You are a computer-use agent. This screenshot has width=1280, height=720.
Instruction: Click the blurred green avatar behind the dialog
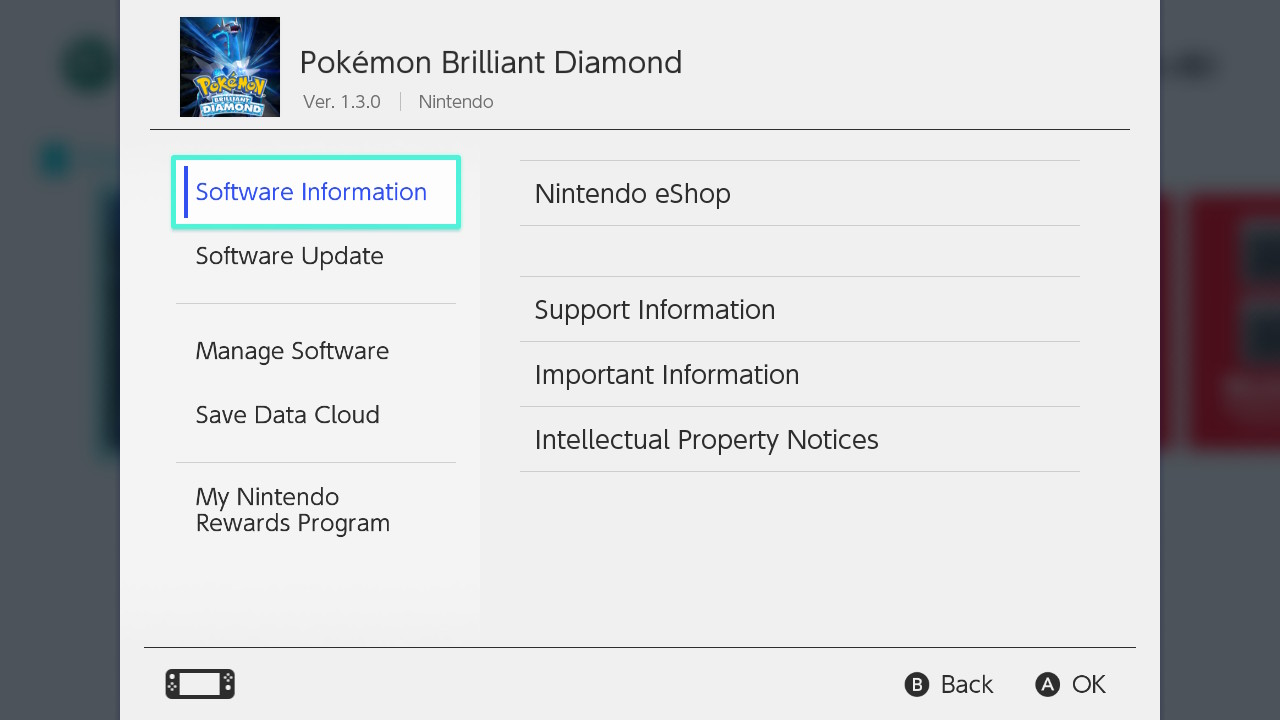pyautogui.click(x=90, y=67)
